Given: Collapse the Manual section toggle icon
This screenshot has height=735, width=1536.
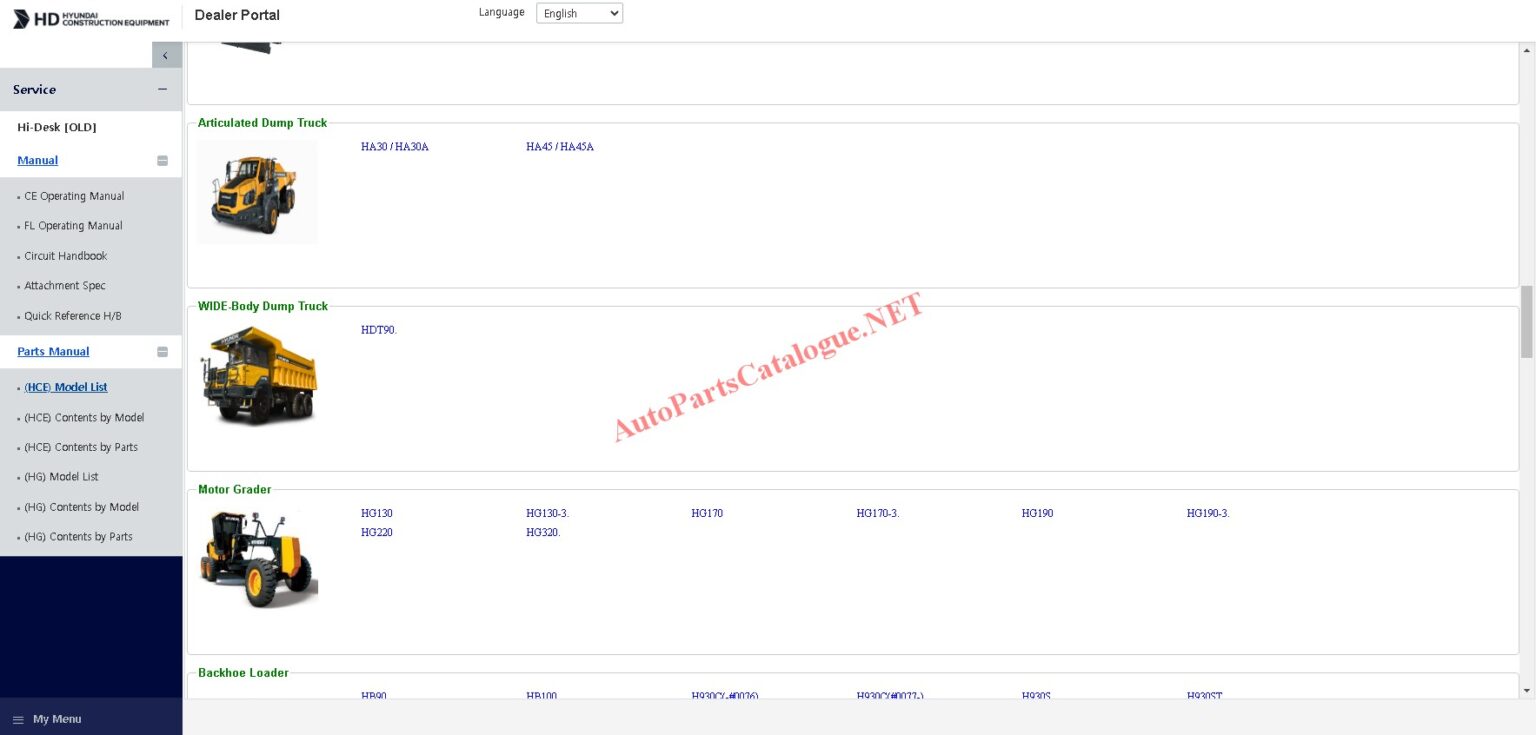Looking at the screenshot, I should tap(162, 161).
